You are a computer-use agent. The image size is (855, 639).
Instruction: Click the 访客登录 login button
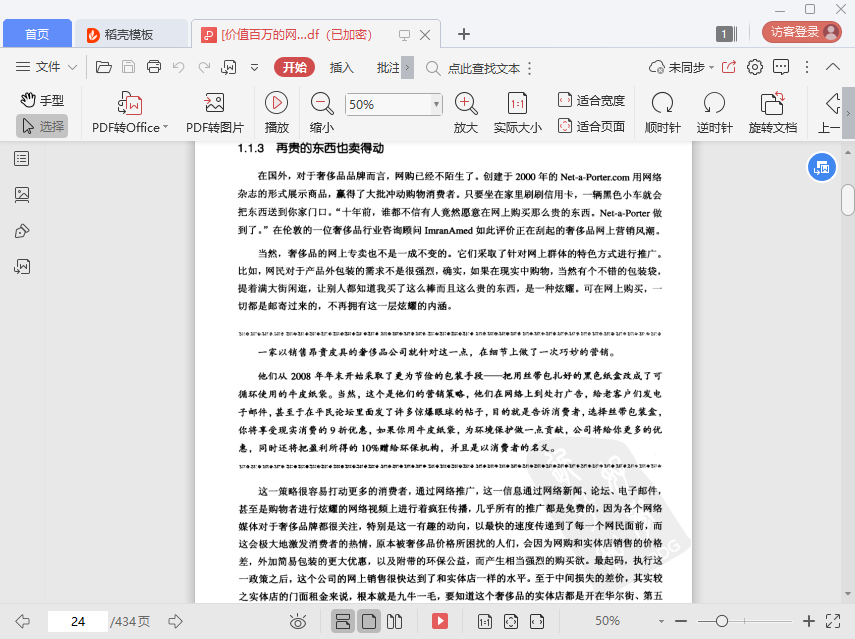pos(802,32)
